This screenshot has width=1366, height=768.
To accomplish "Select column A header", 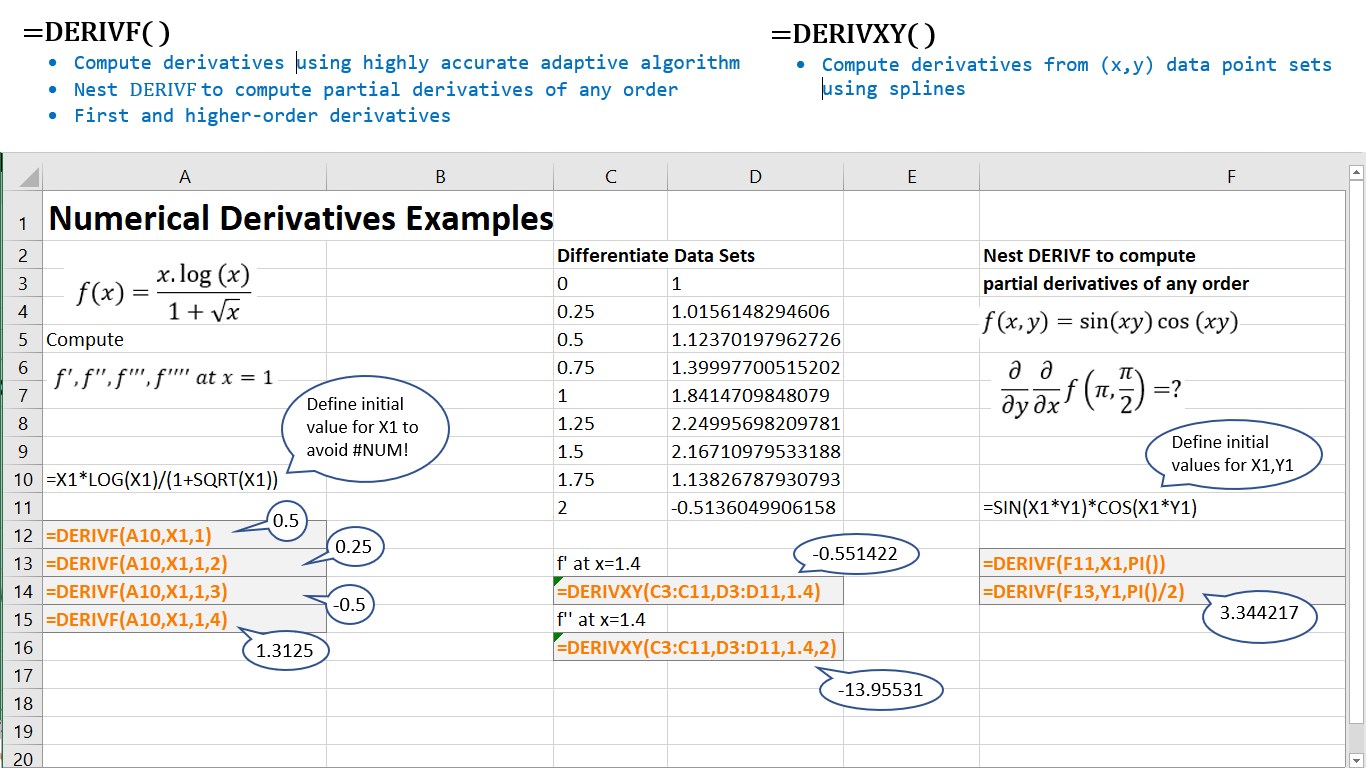I will tap(185, 177).
